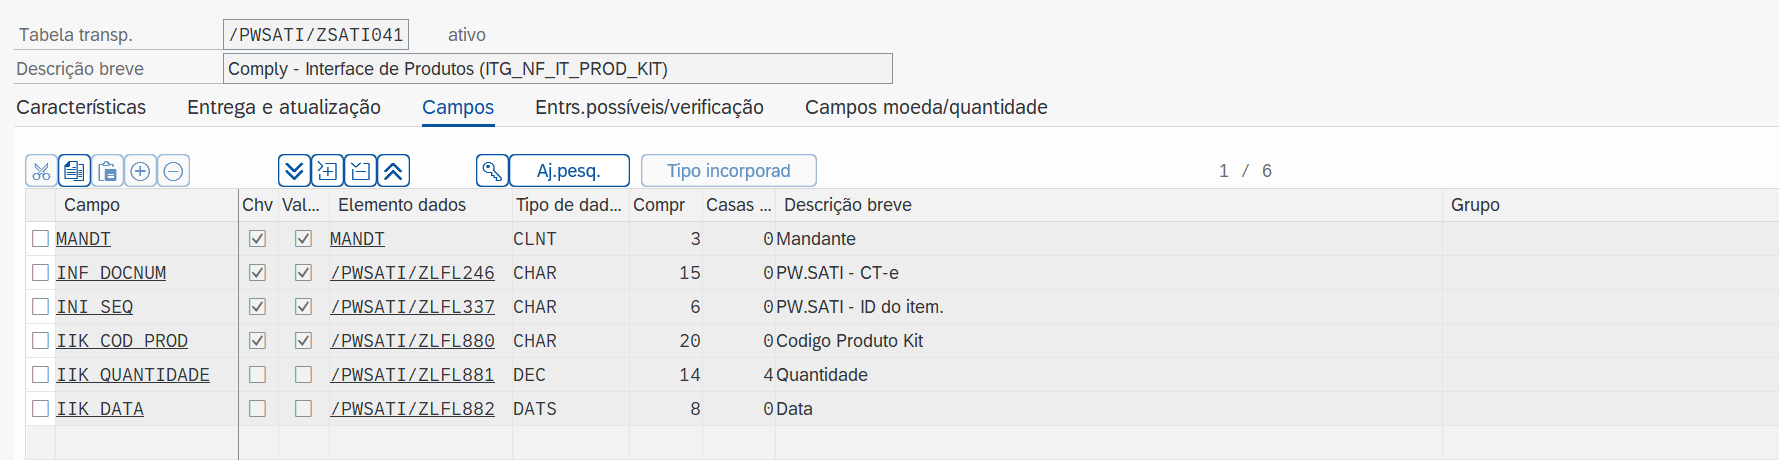Click the Casas column header
The image size is (1779, 460).
click(738, 205)
